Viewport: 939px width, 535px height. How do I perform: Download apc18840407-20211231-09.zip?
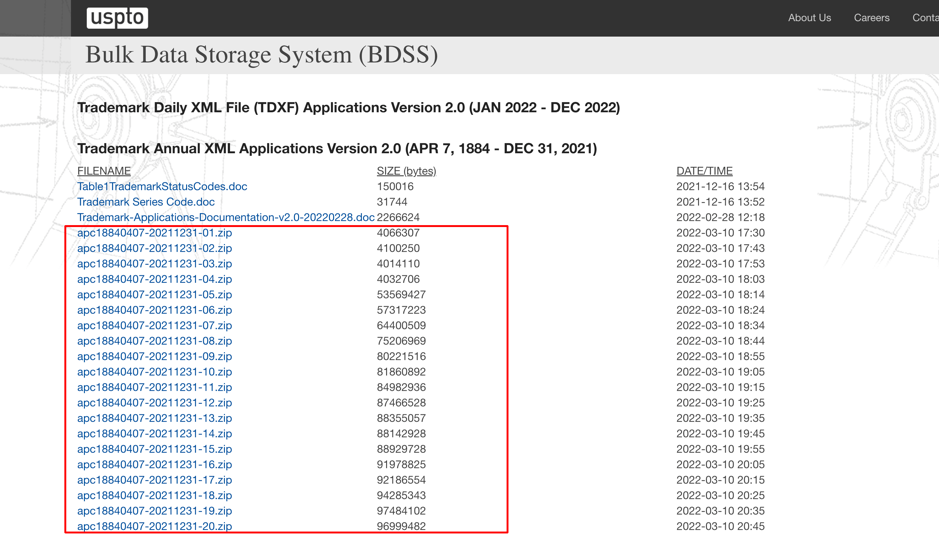155,356
